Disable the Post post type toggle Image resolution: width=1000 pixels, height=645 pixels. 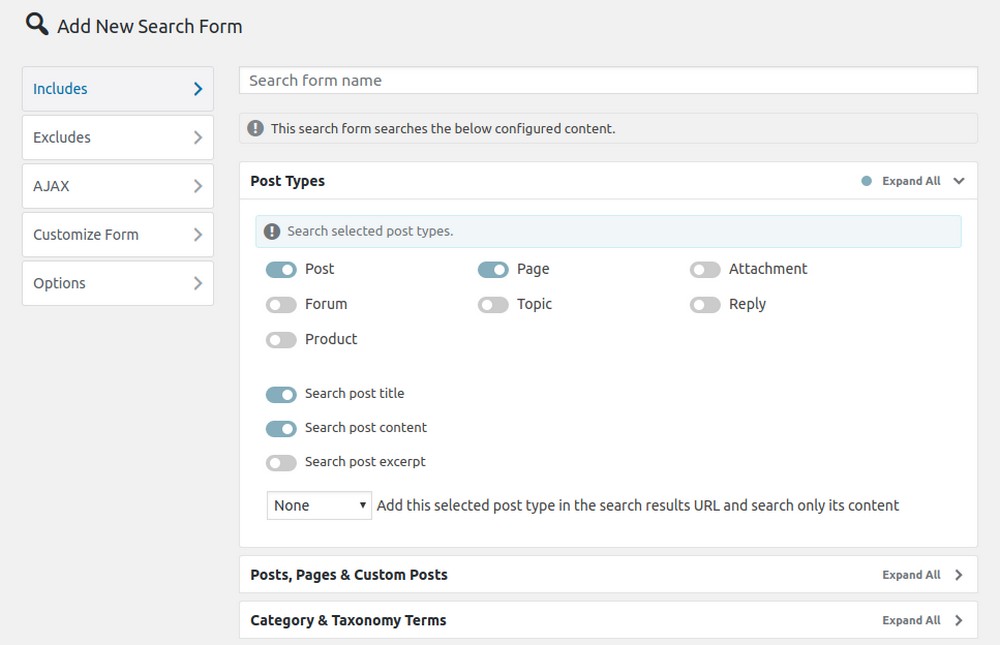coord(281,269)
